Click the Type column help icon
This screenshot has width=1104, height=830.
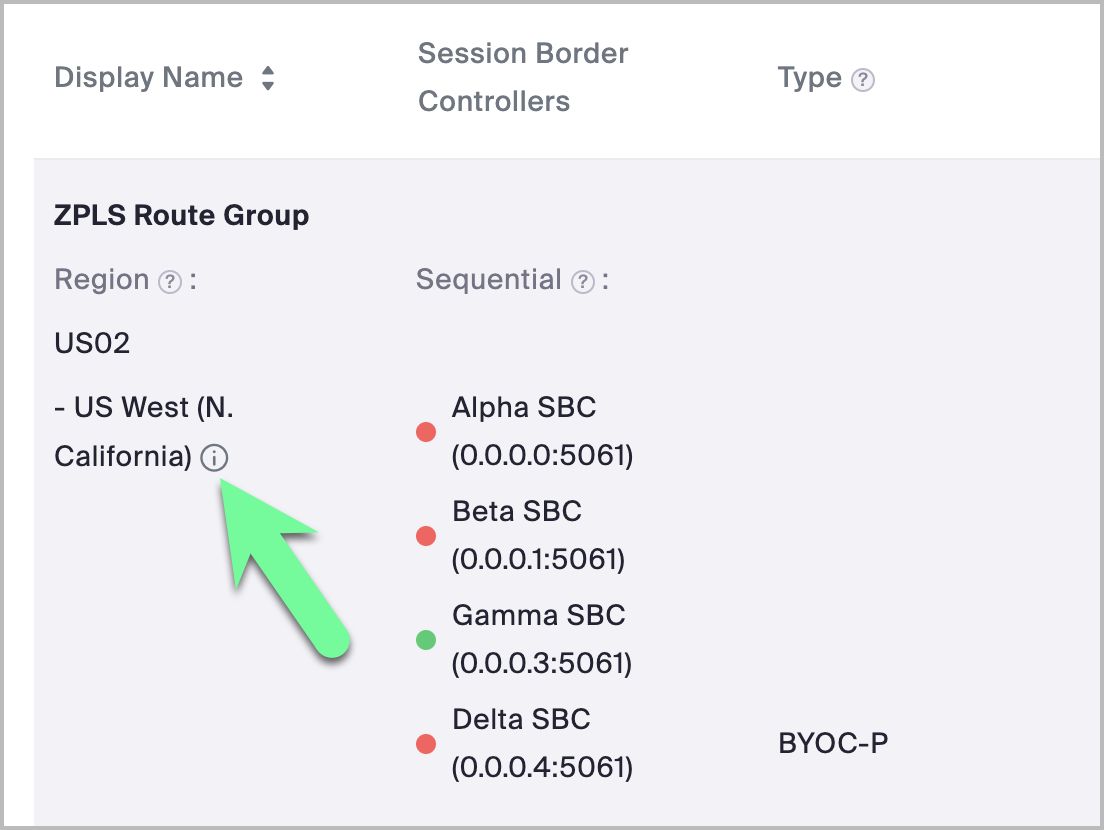863,80
